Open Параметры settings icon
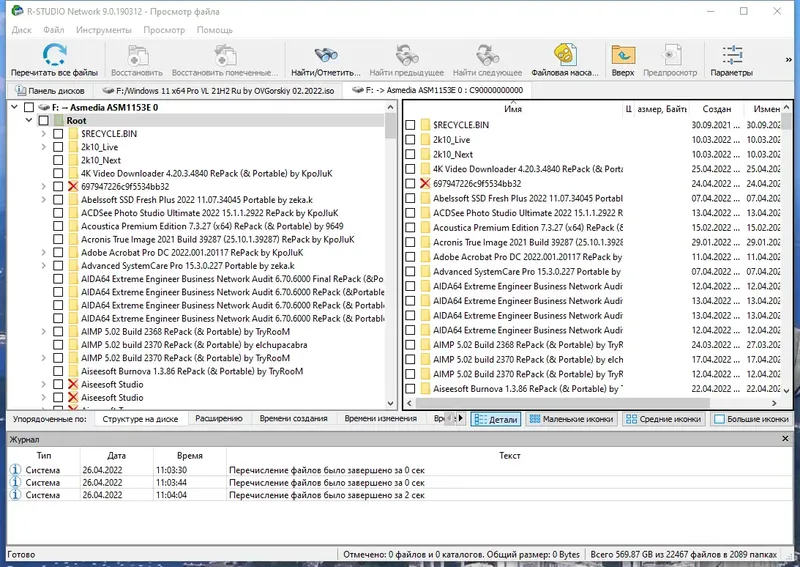Screen dimensions: 800x567 (732, 55)
